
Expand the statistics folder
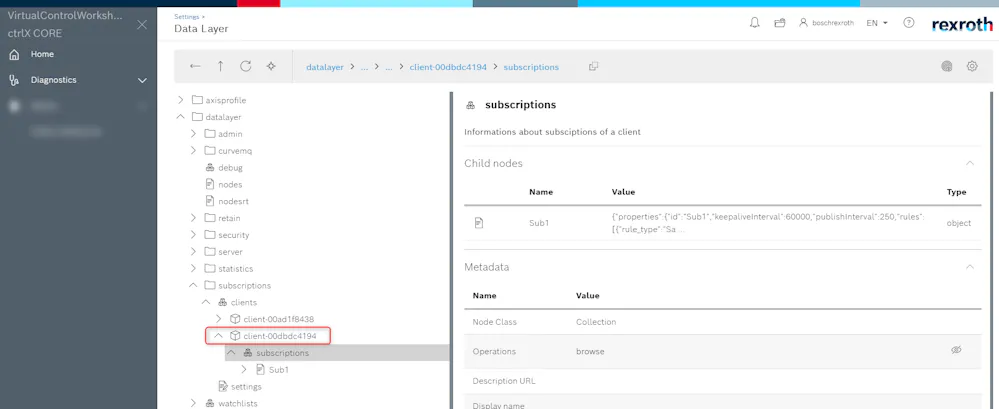tap(193, 269)
